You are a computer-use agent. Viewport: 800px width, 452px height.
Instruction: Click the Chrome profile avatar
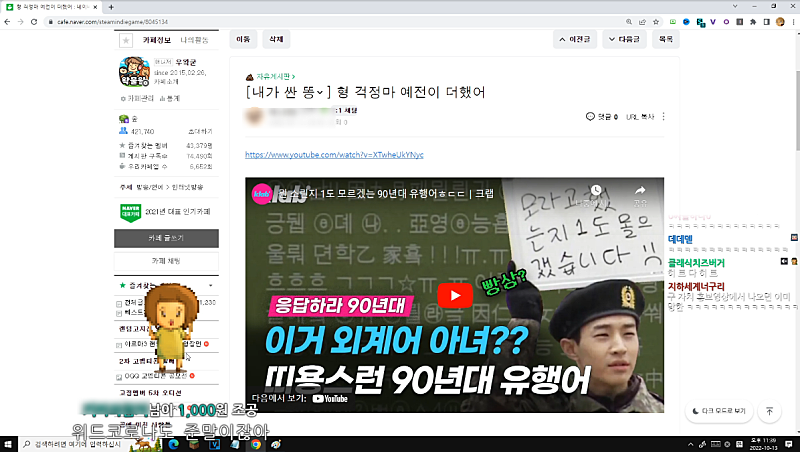click(x=780, y=22)
